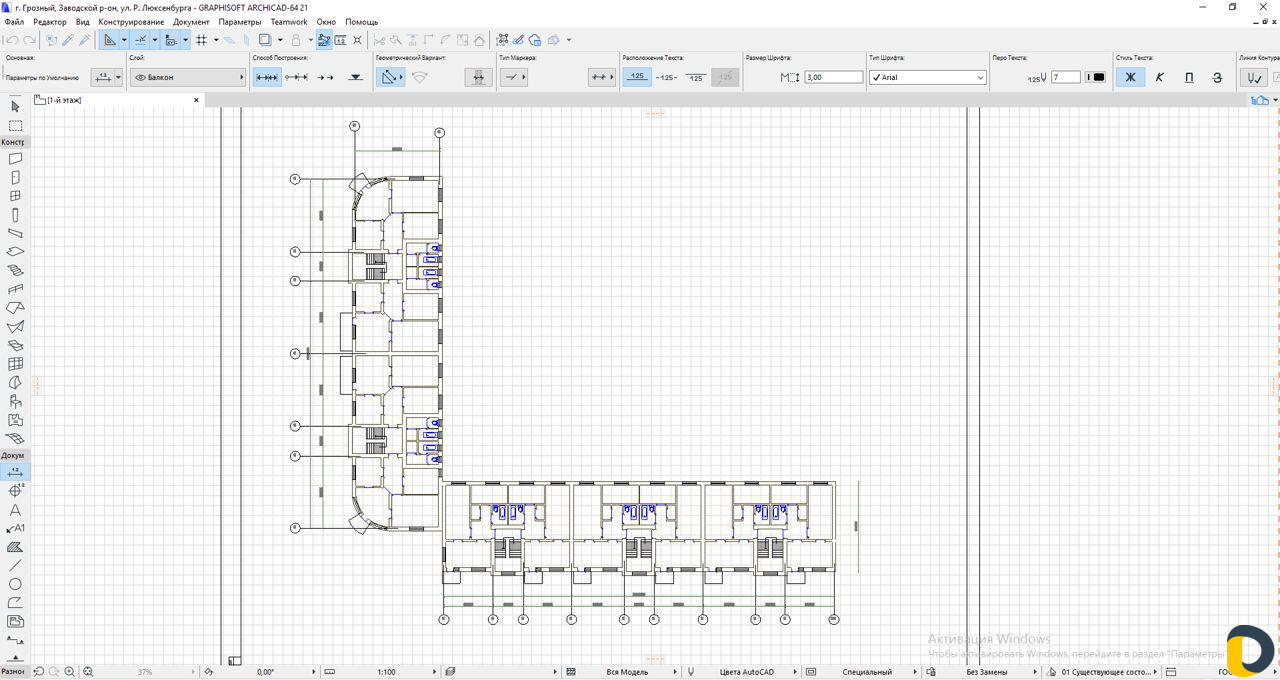The image size is (1280, 680).
Task: Select the Door tool in toolbox
Action: (15, 178)
